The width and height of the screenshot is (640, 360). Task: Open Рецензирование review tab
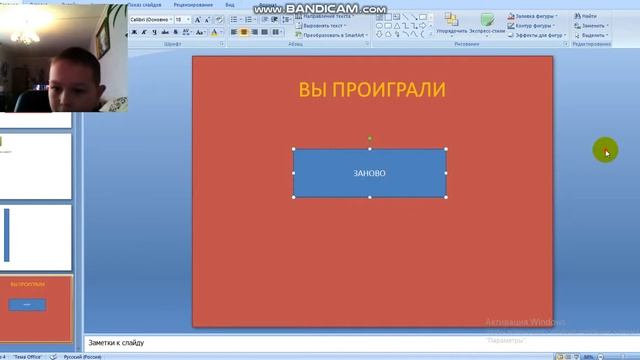(x=193, y=5)
